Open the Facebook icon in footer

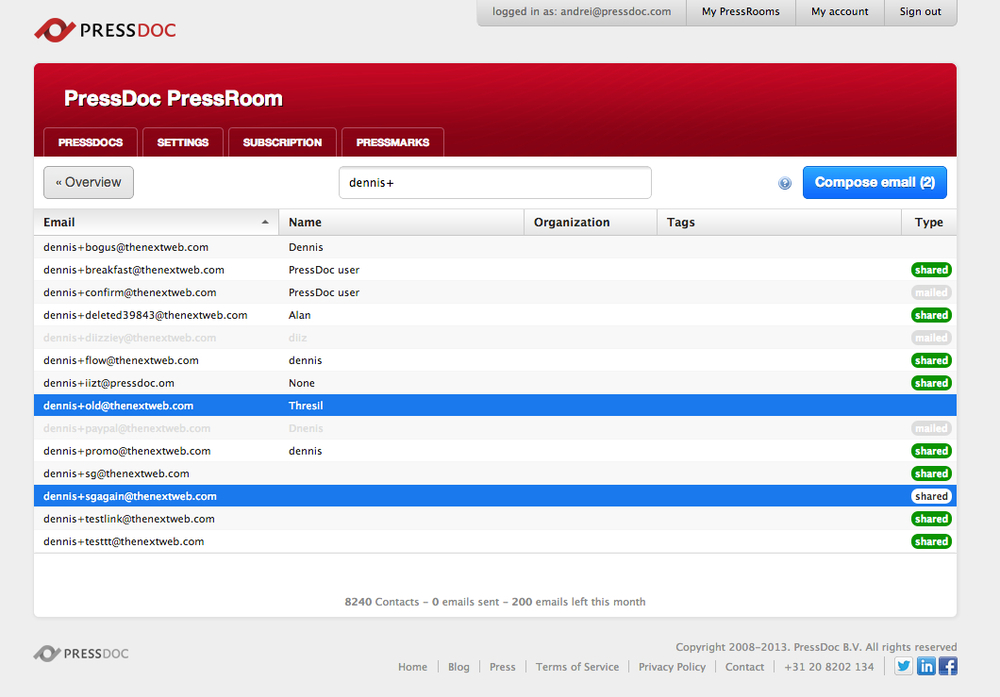(947, 666)
